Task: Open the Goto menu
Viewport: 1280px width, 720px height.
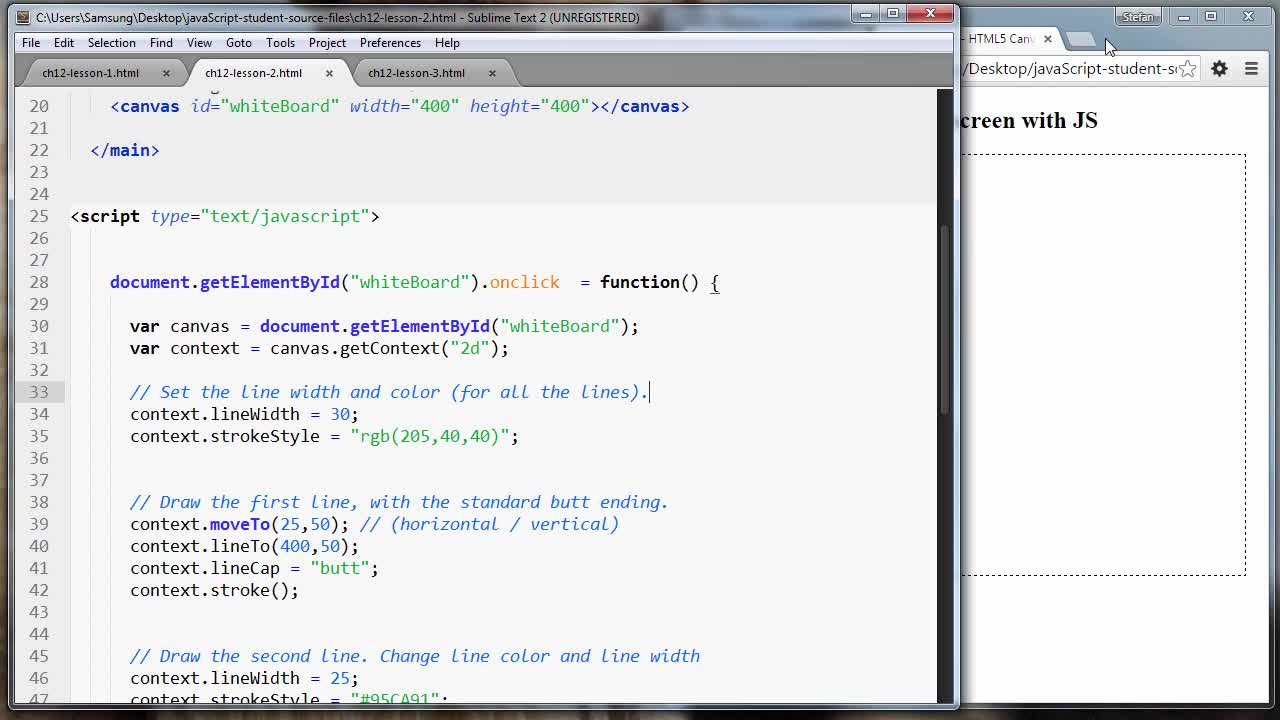Action: (239, 43)
